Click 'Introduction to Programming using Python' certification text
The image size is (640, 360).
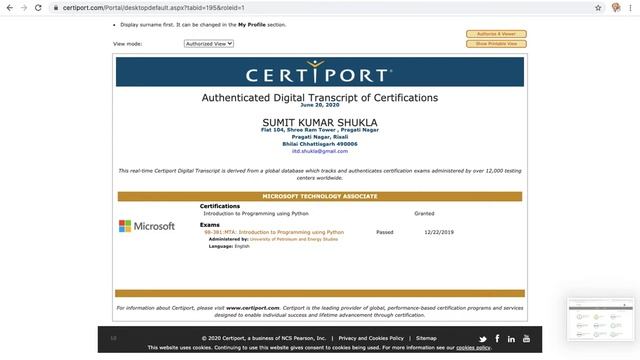[x=256, y=213]
